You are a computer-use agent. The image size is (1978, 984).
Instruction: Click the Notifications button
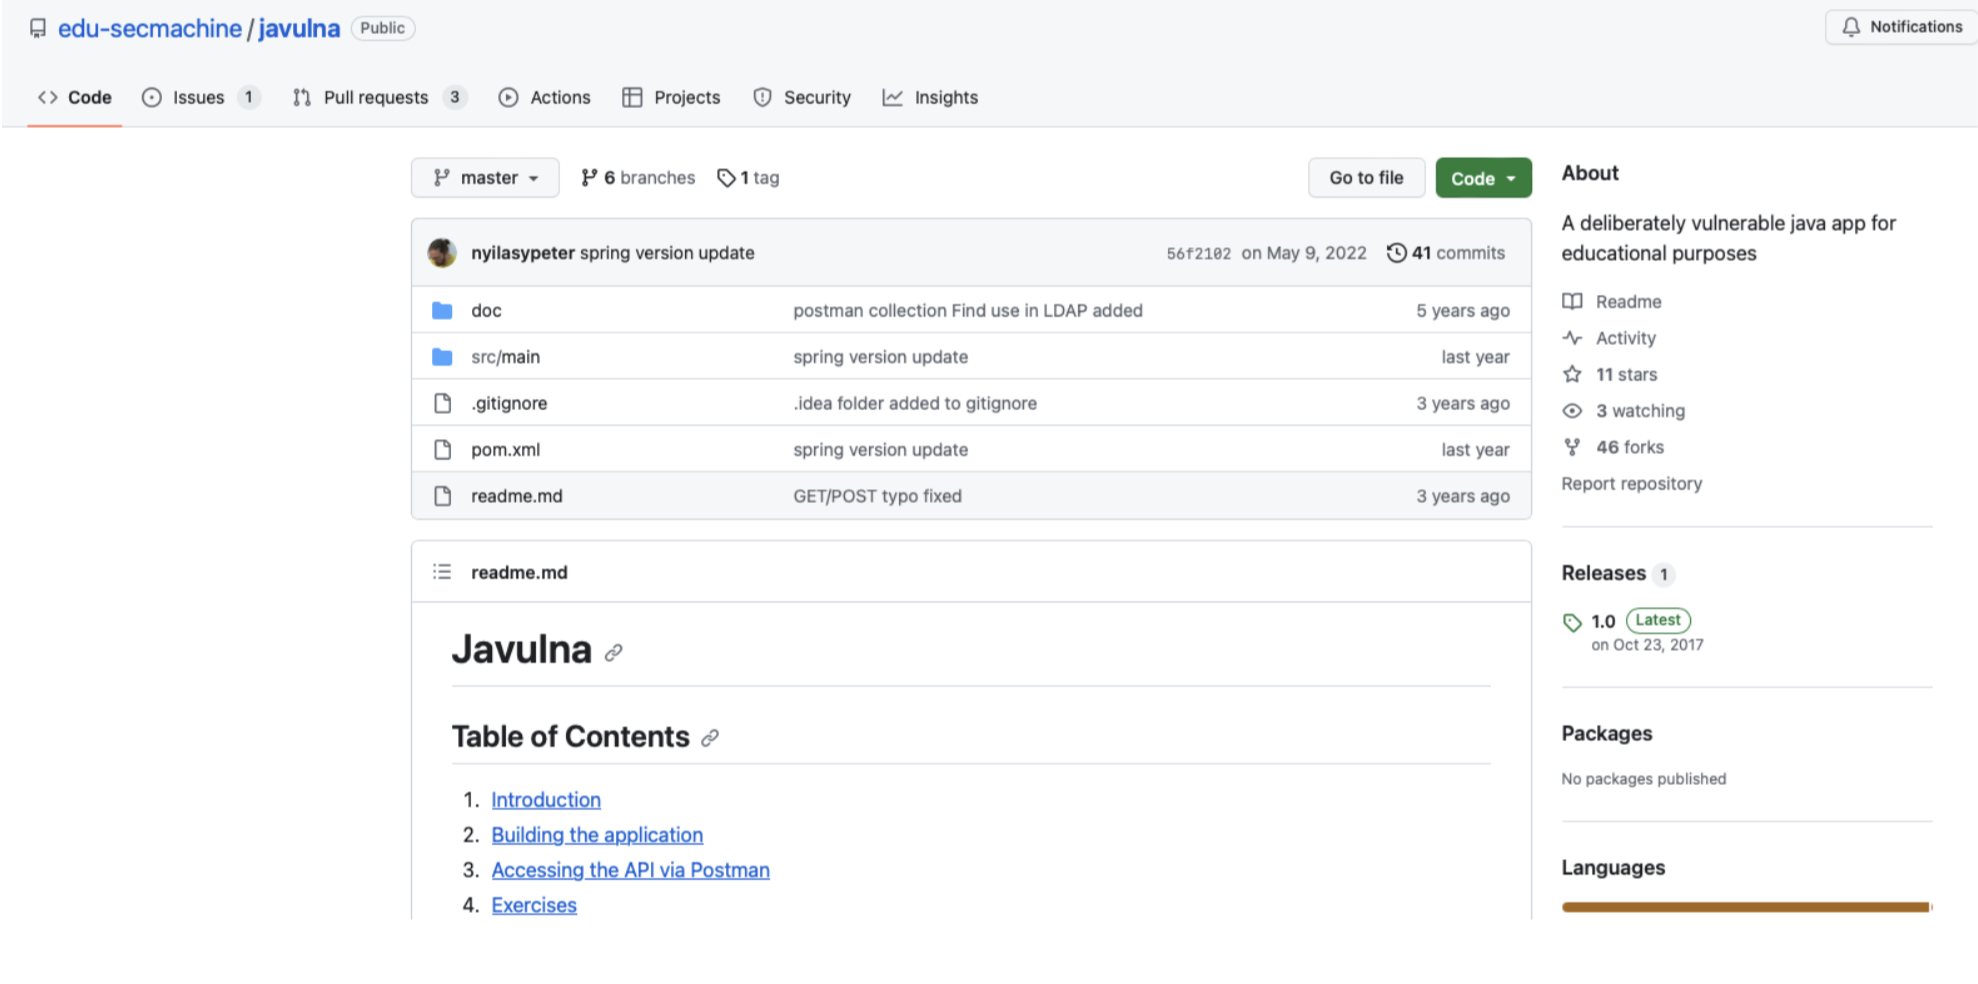point(1901,27)
